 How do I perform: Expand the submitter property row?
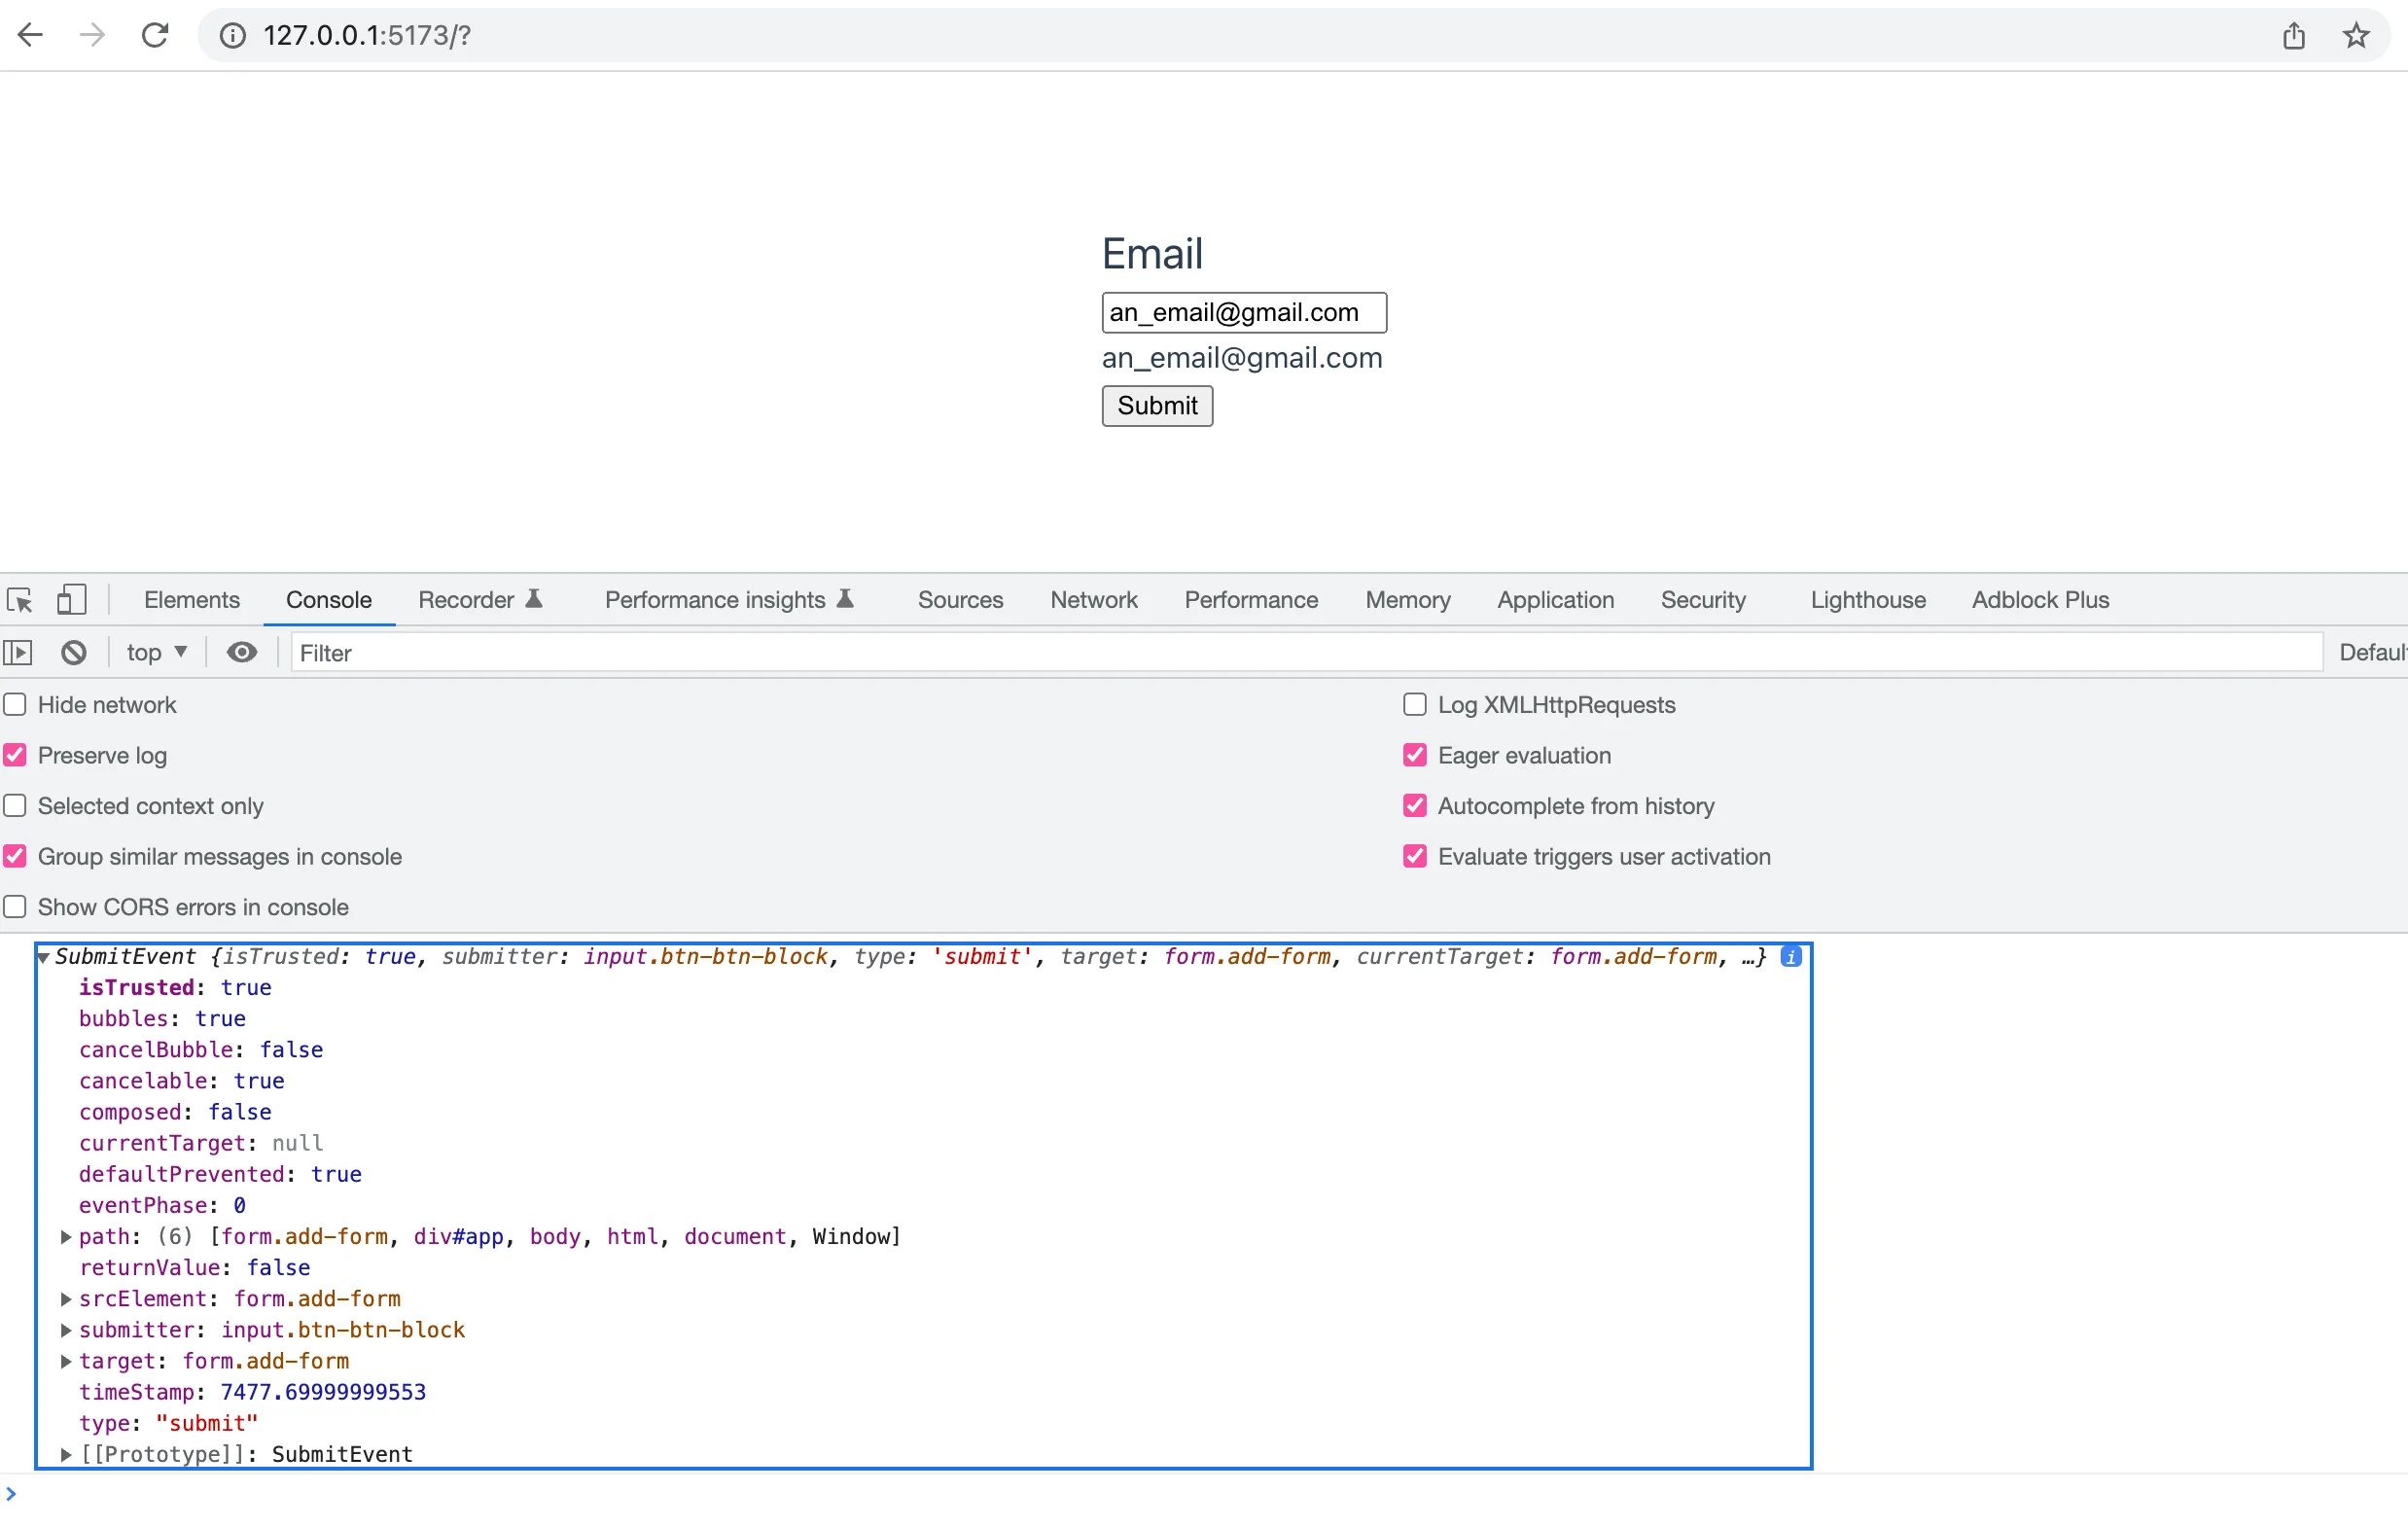(66, 1330)
